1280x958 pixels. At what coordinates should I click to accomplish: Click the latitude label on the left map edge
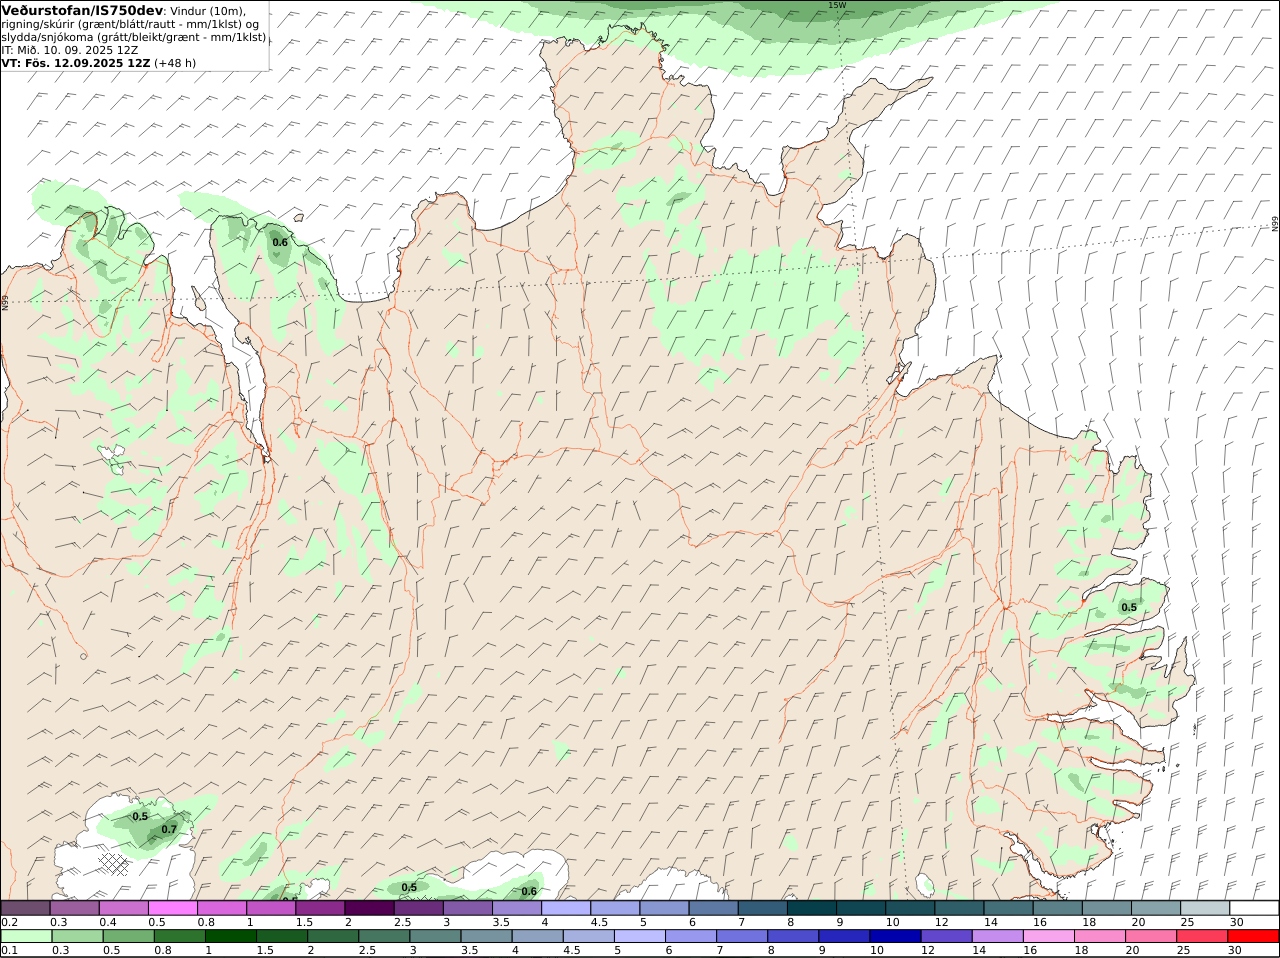[4, 301]
